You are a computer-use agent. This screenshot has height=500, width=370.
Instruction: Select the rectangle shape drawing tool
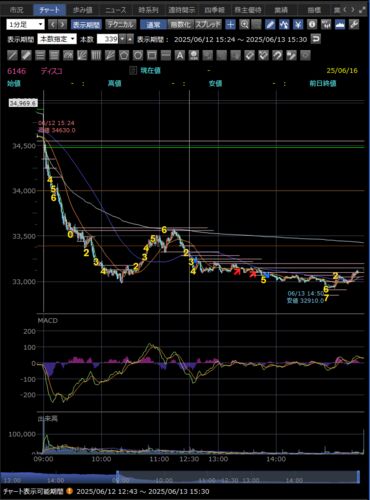point(152,55)
